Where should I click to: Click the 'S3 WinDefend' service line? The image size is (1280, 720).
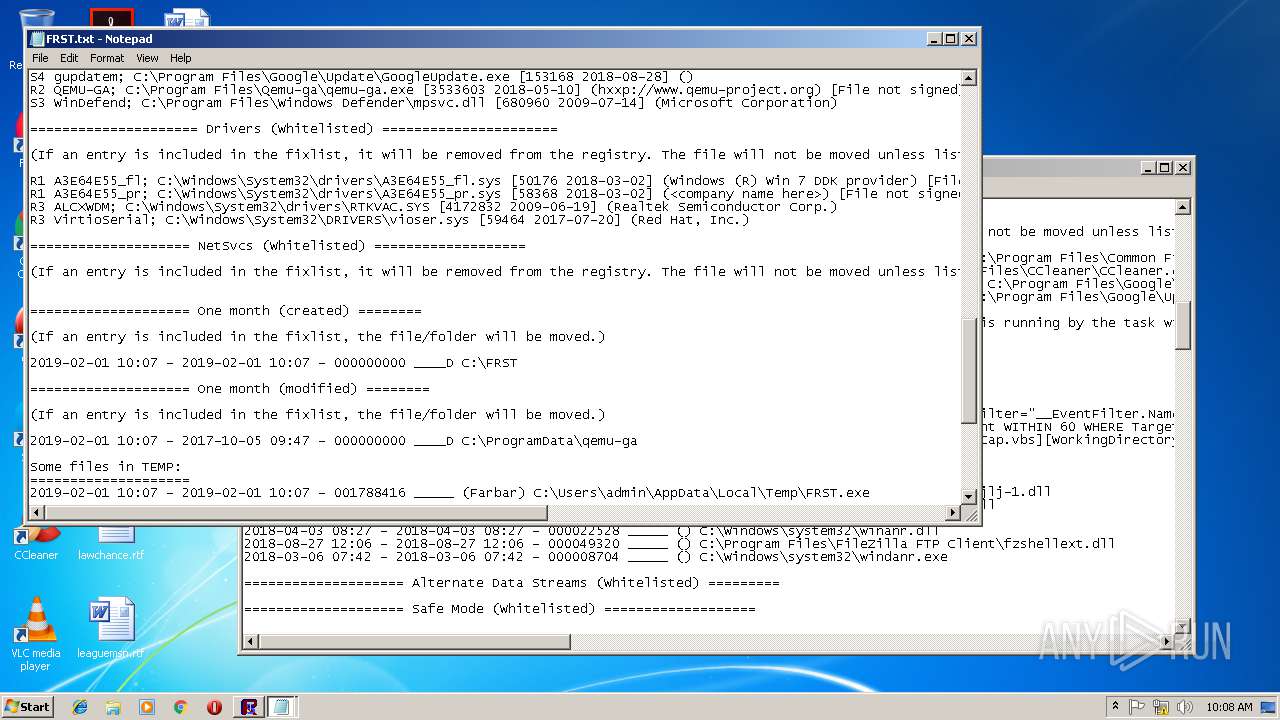coord(433,102)
